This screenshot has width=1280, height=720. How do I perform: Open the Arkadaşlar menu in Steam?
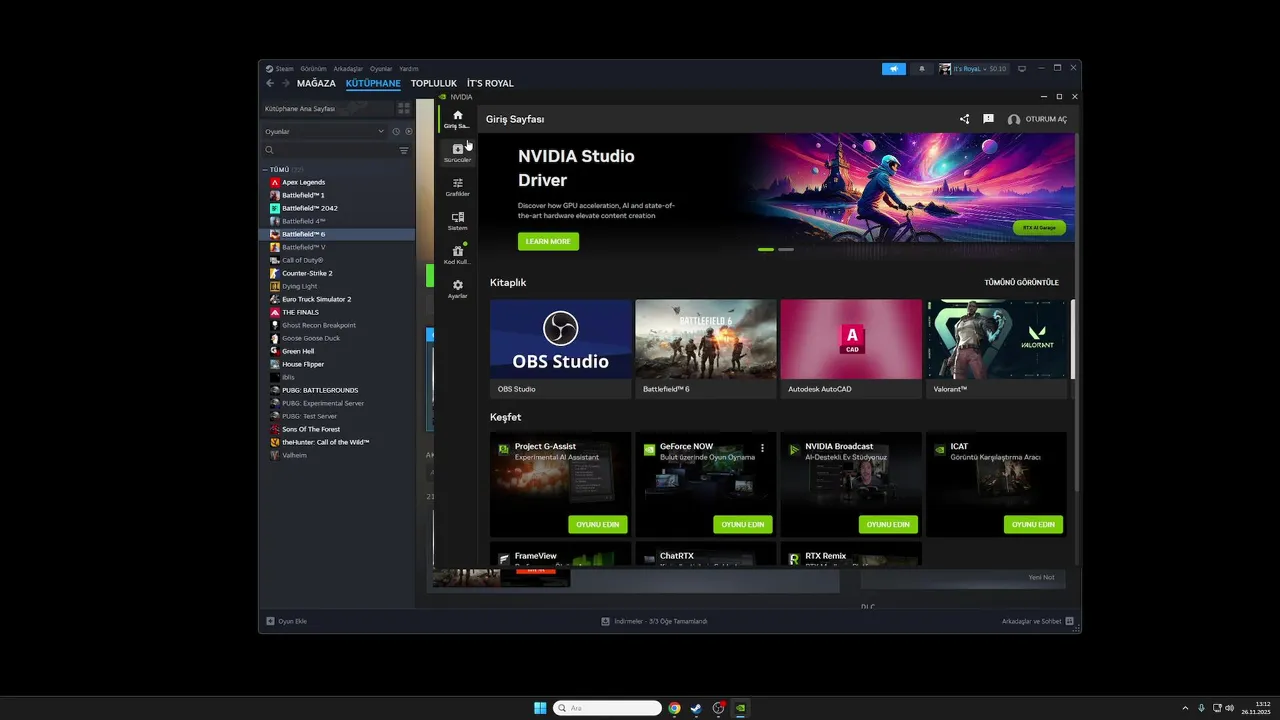coord(349,69)
